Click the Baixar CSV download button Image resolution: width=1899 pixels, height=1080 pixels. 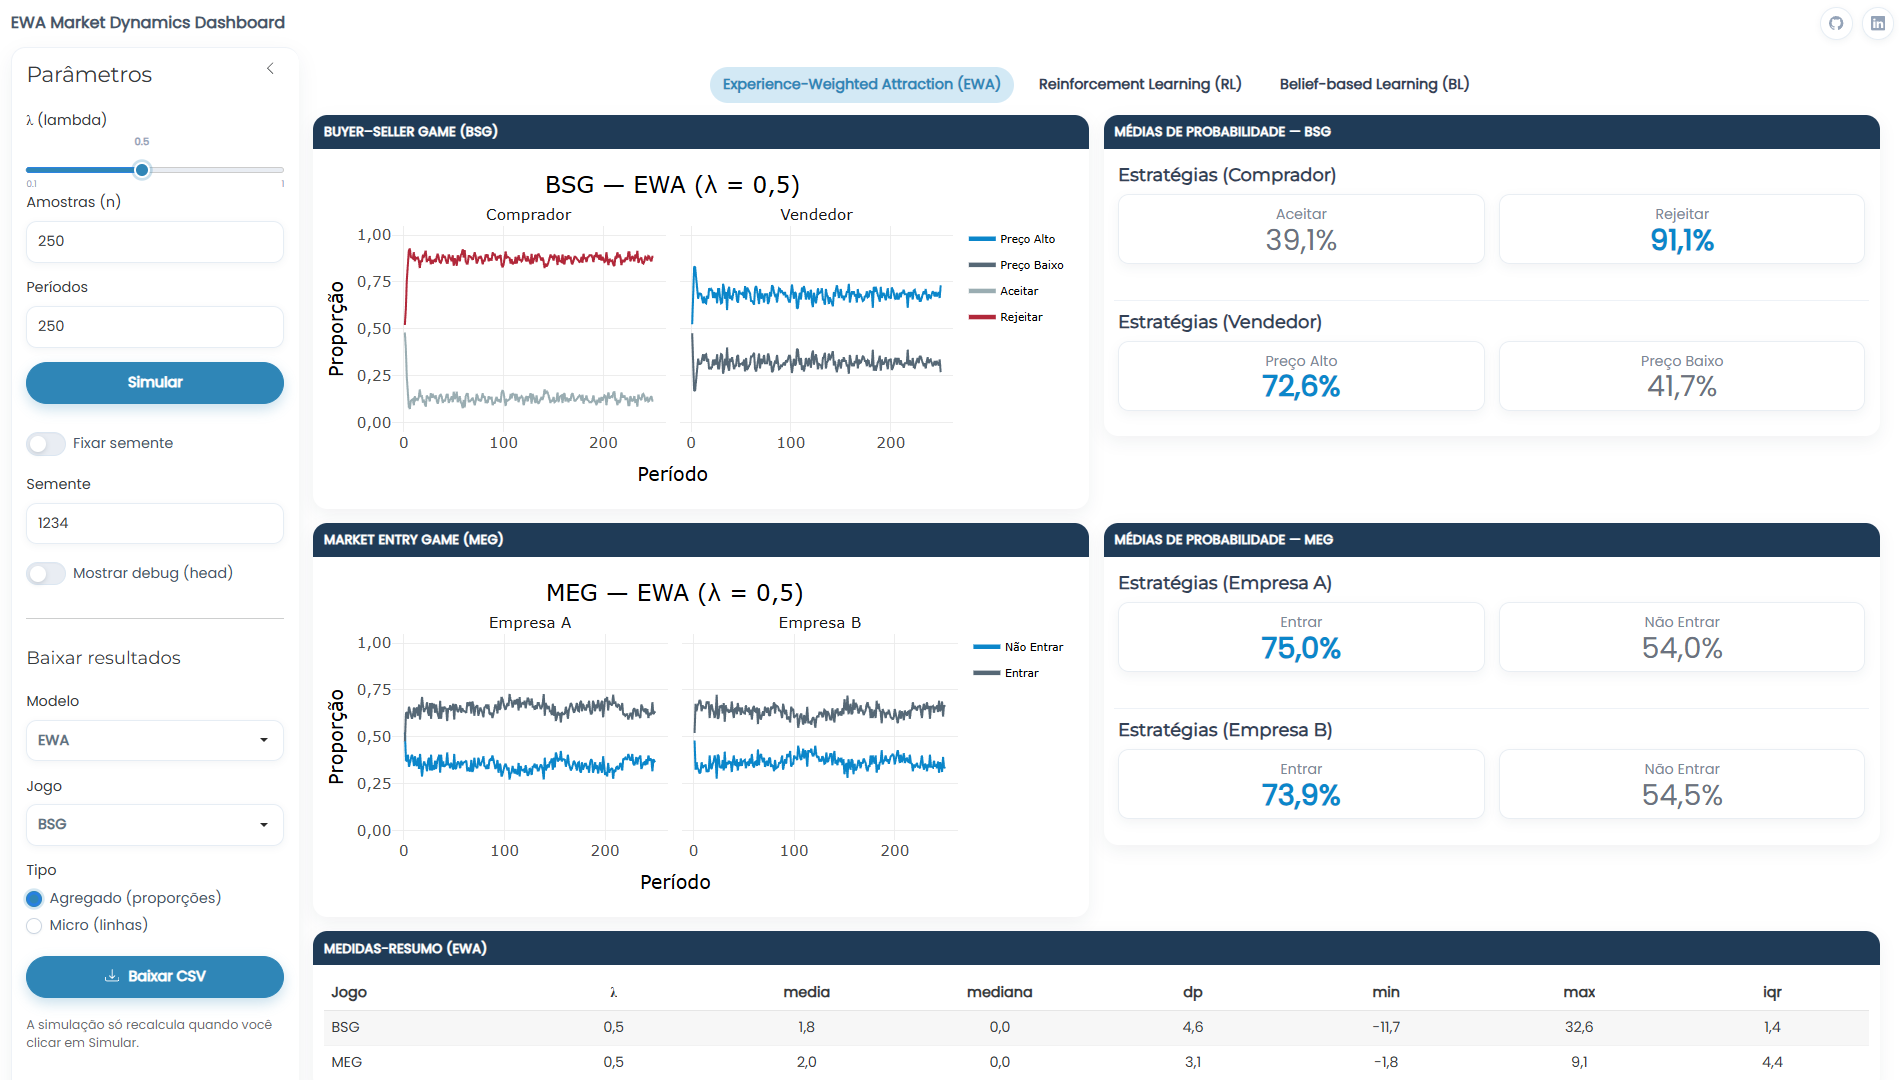tap(154, 976)
